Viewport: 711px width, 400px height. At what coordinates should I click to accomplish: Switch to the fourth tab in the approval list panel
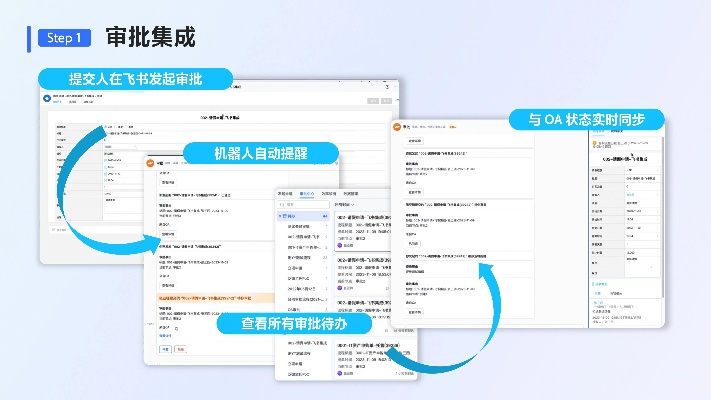351,194
